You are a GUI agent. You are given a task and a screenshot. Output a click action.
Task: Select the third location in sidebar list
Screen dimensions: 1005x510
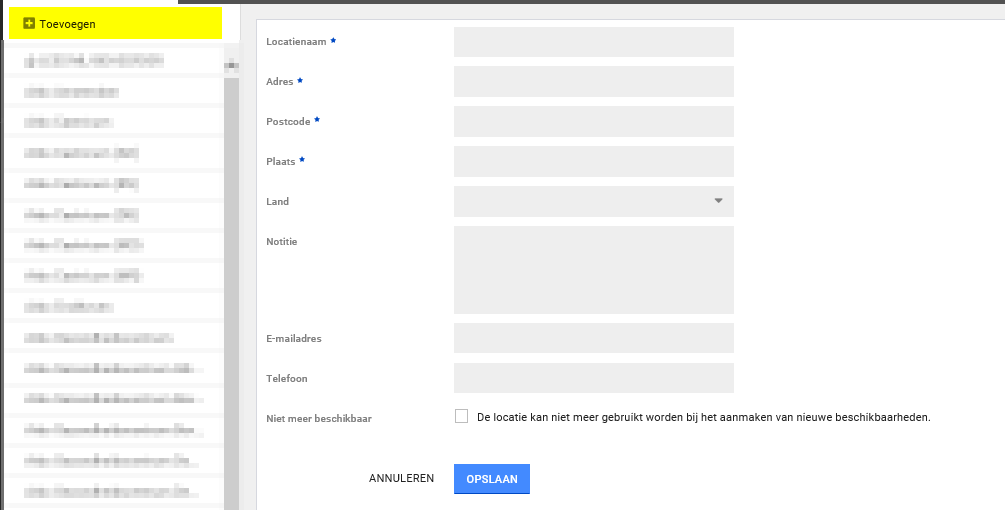point(112,123)
